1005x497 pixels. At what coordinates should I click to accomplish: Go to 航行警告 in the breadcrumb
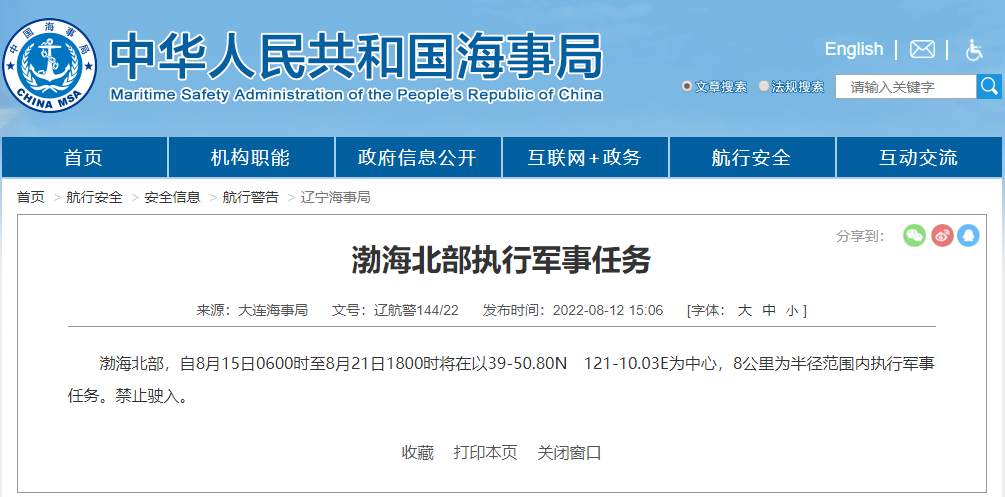tap(251, 198)
